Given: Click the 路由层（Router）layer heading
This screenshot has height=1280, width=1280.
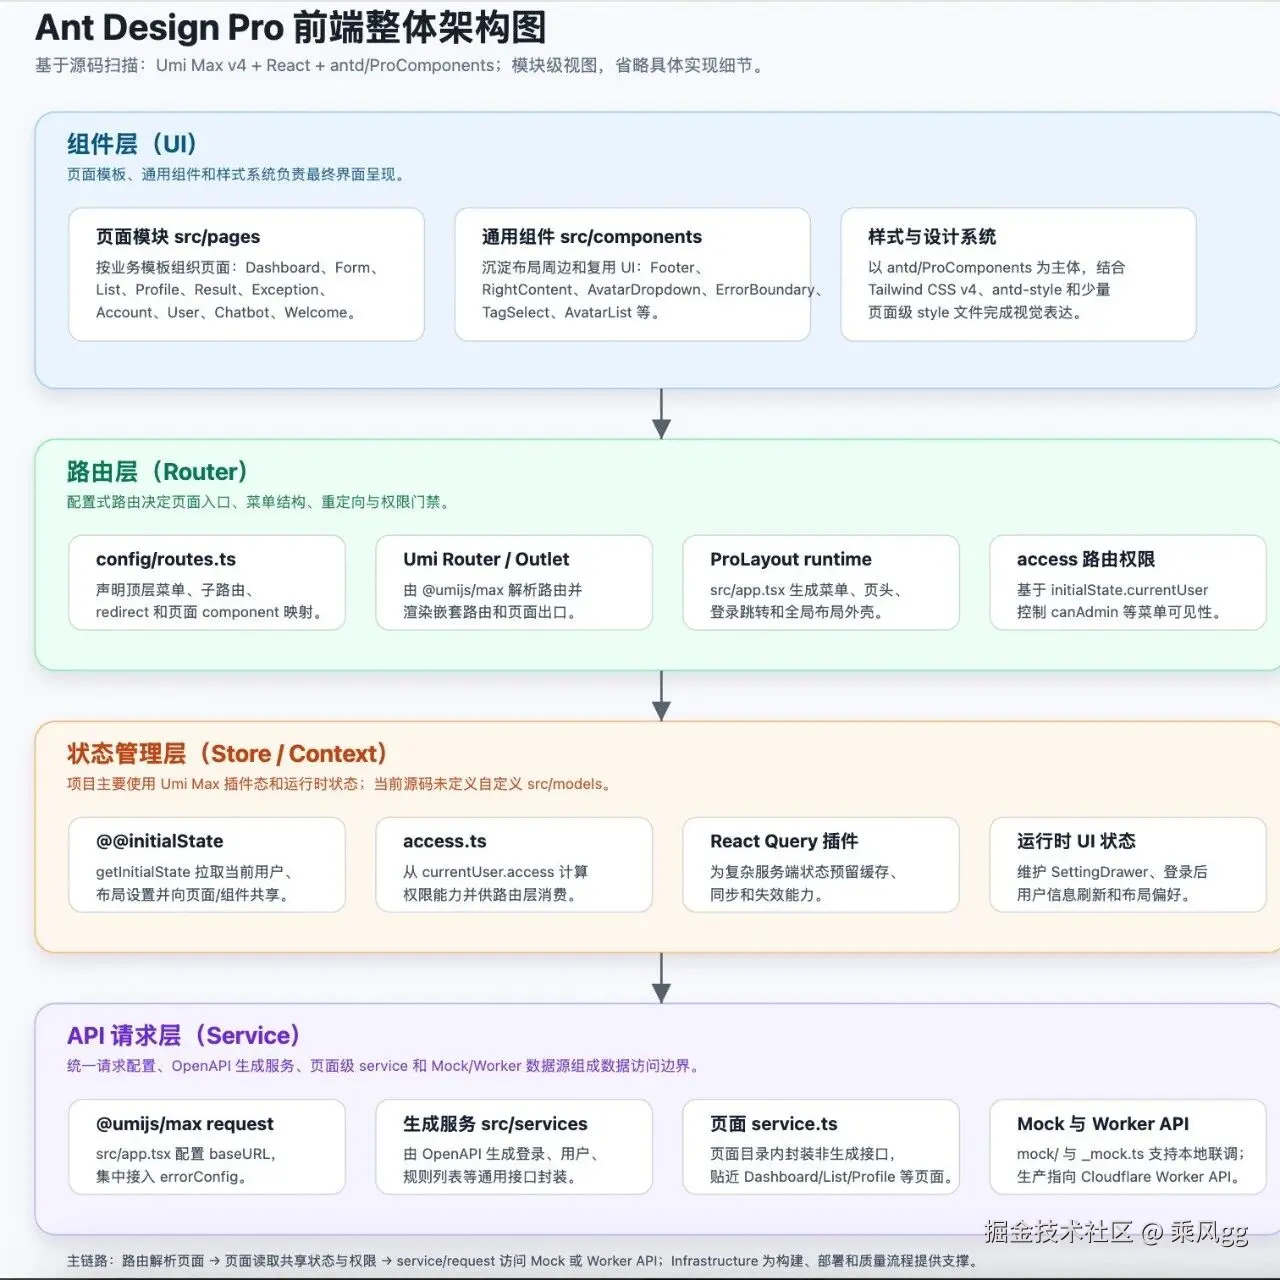Looking at the screenshot, I should click(x=157, y=472).
